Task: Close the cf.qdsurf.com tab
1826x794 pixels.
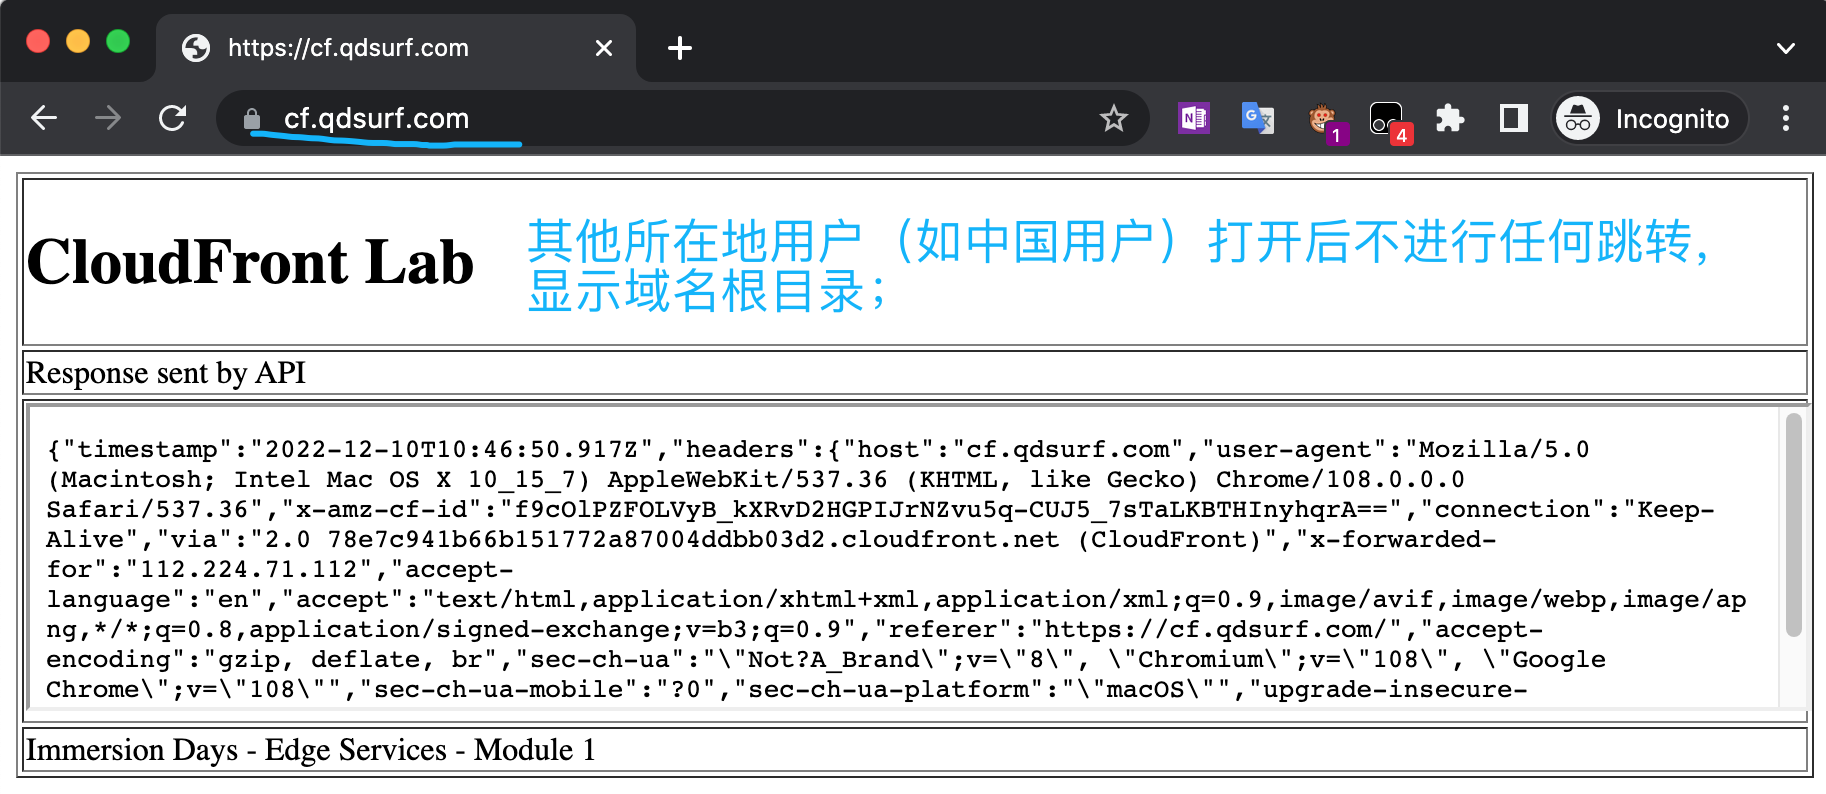Action: pyautogui.click(x=604, y=48)
